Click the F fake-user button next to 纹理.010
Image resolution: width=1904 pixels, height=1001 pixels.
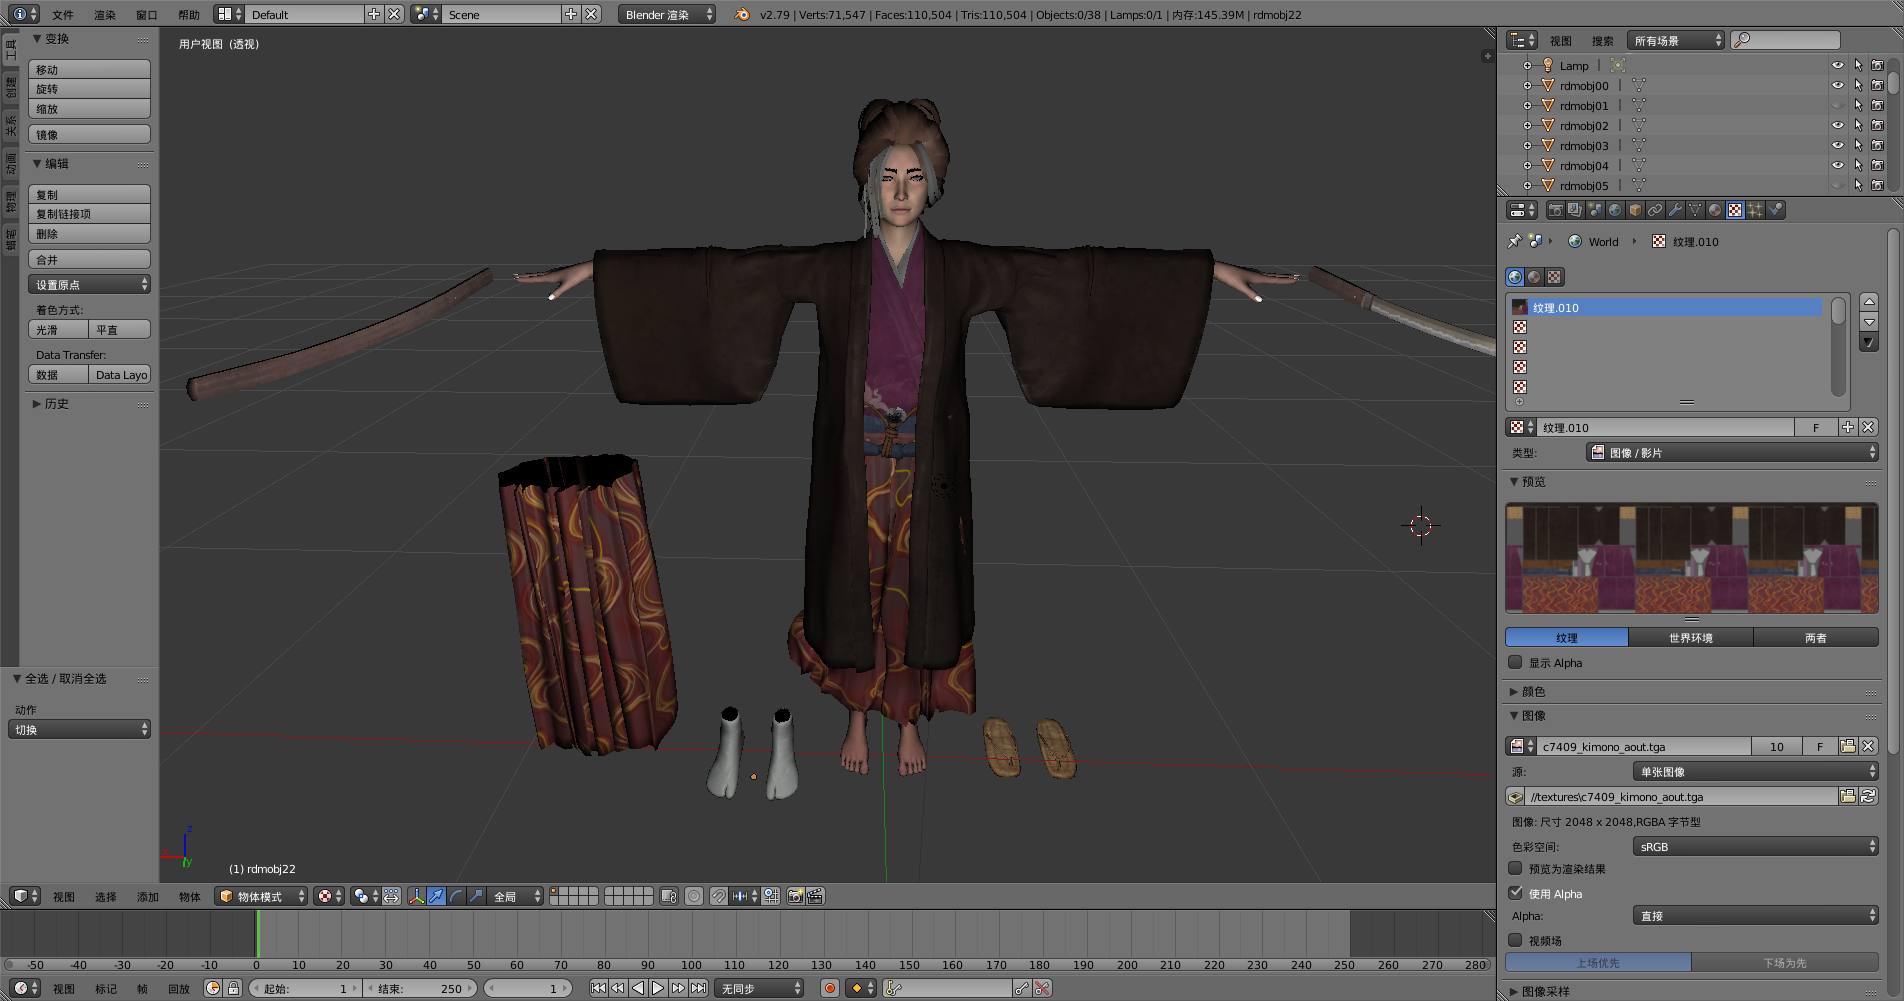[1816, 427]
